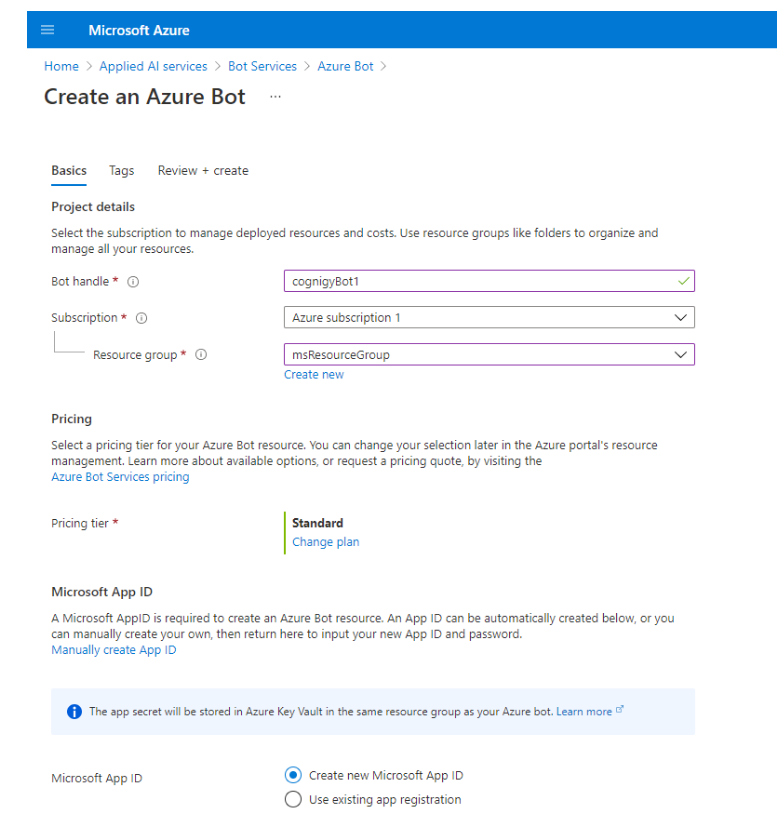Switch to the Tags tab

122,171
